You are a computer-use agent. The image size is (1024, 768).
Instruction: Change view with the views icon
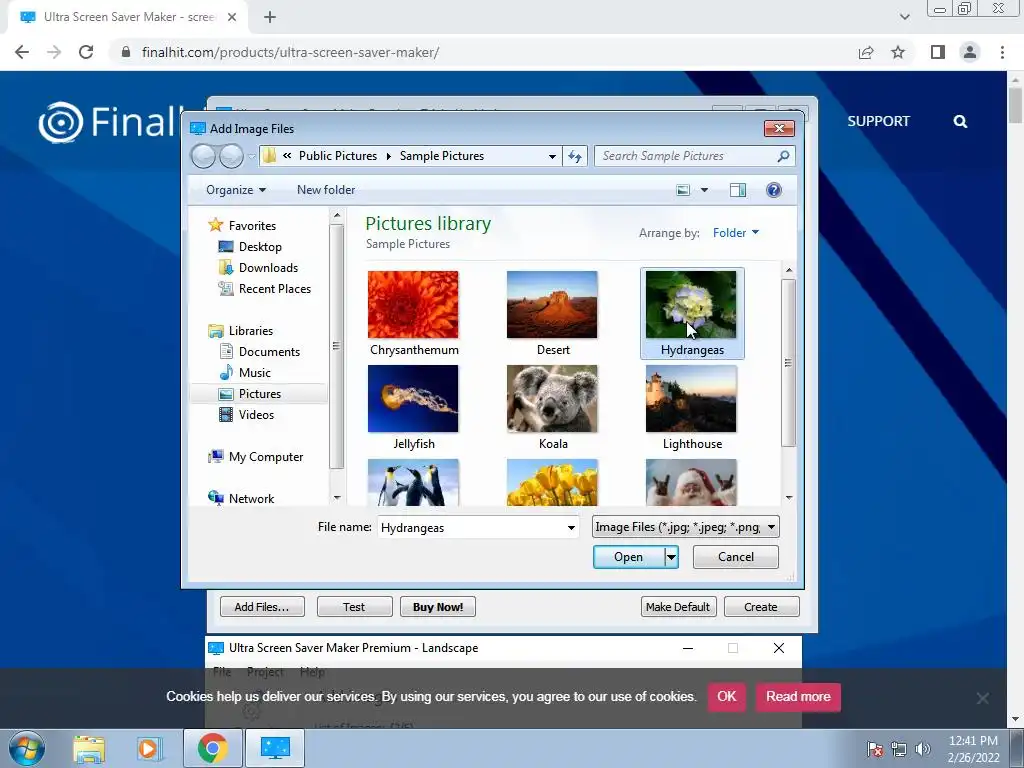click(x=683, y=190)
